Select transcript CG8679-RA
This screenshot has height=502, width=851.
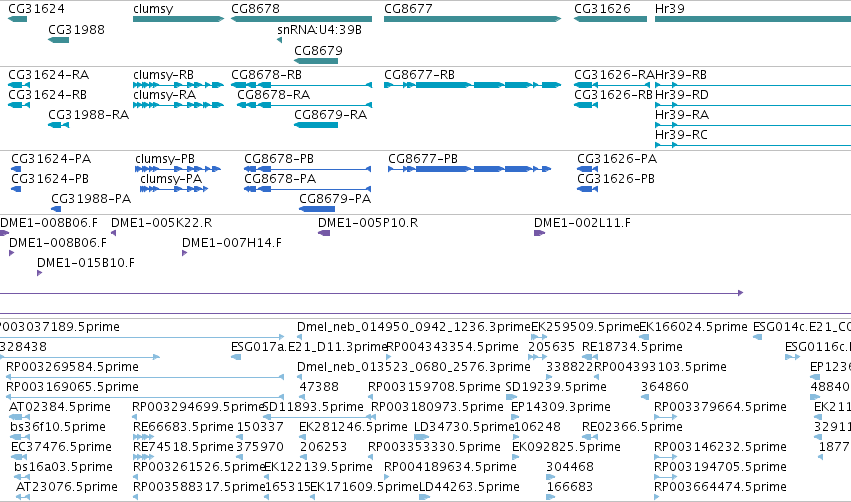(331, 115)
